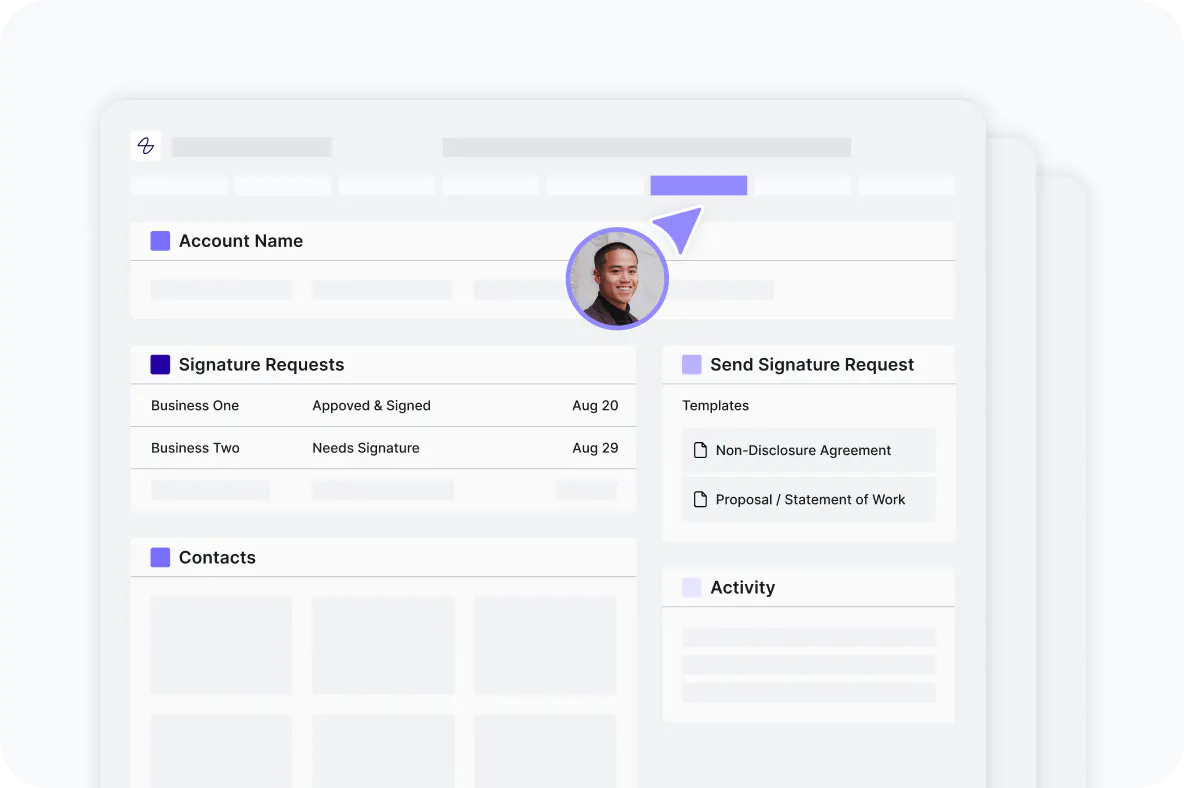Click the Aug 20 date cell
Screen dimensions: 1184x788
tap(595, 405)
